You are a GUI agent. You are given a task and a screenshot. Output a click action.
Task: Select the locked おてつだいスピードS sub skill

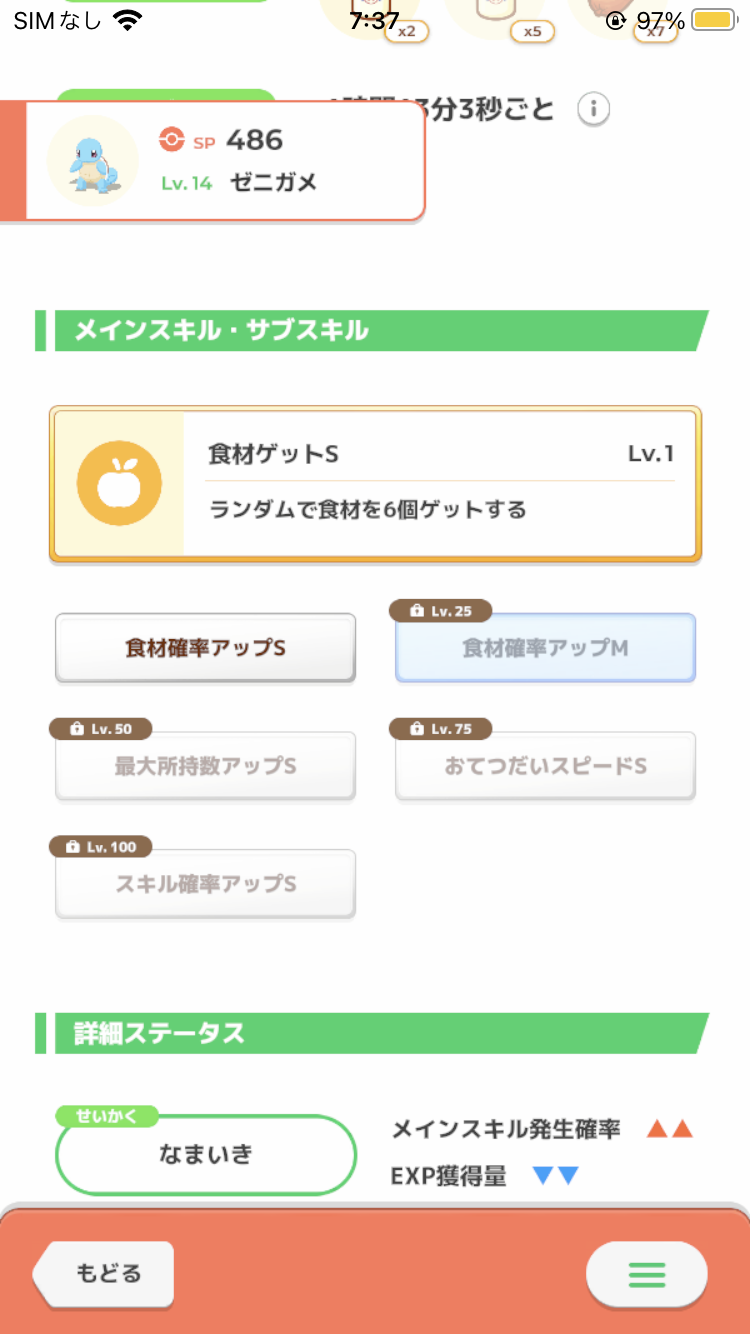pos(545,767)
